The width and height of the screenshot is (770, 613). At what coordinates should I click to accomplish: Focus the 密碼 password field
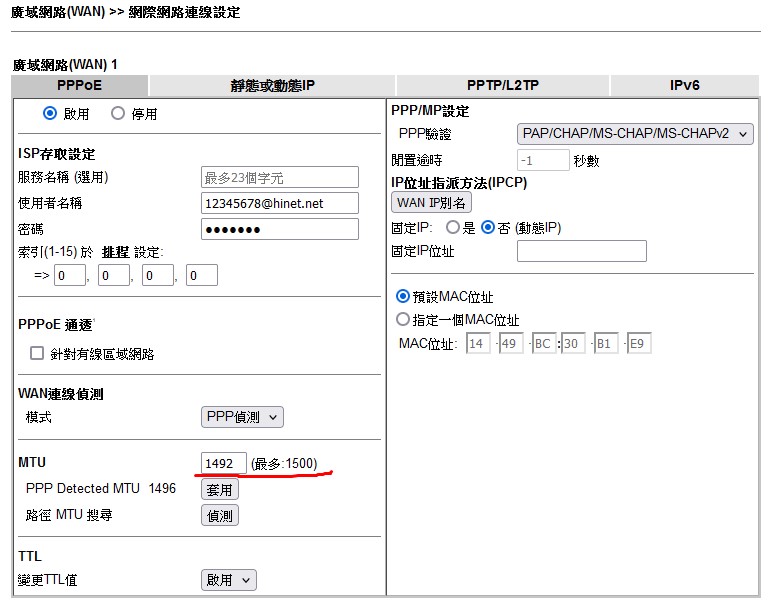pos(279,229)
